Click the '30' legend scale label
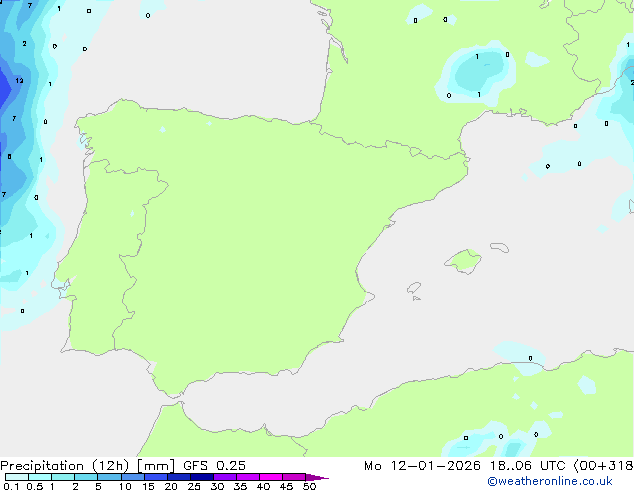Viewport: 634px width, 490px height. click(217, 486)
